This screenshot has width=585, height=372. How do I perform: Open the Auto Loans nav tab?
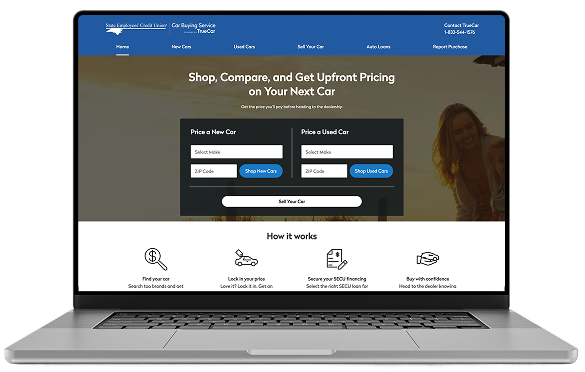coord(378,47)
